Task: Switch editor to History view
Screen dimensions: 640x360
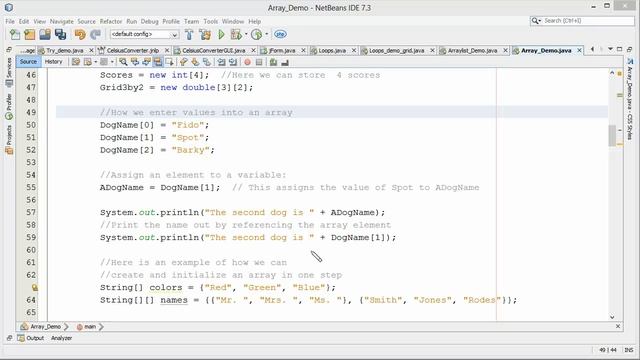Action: pos(53,62)
